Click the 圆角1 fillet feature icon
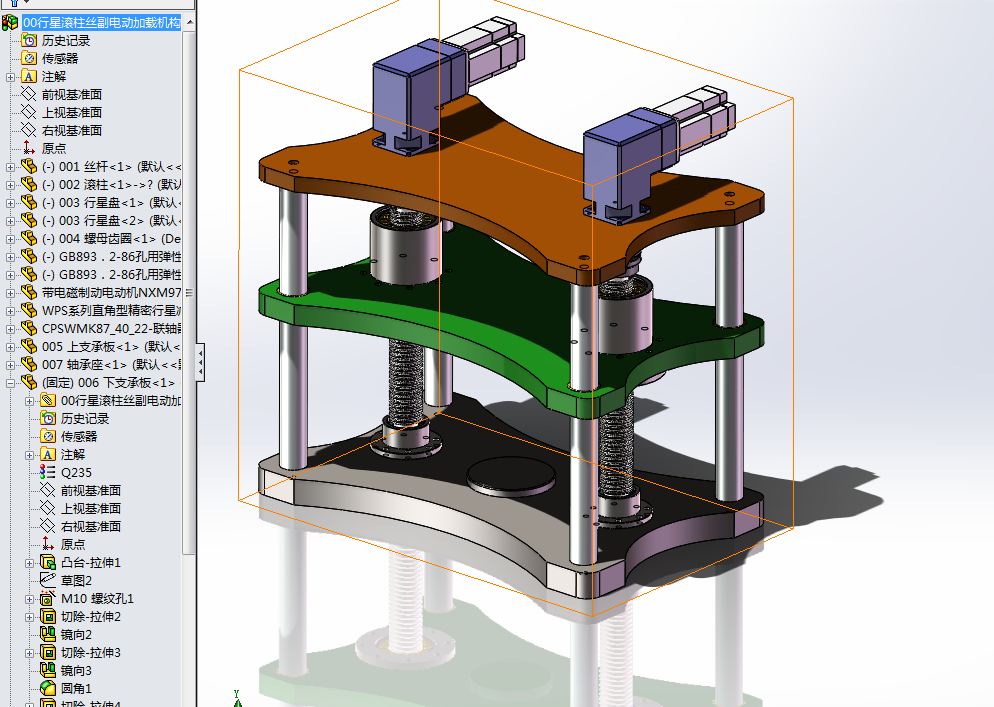 pyautogui.click(x=48, y=688)
